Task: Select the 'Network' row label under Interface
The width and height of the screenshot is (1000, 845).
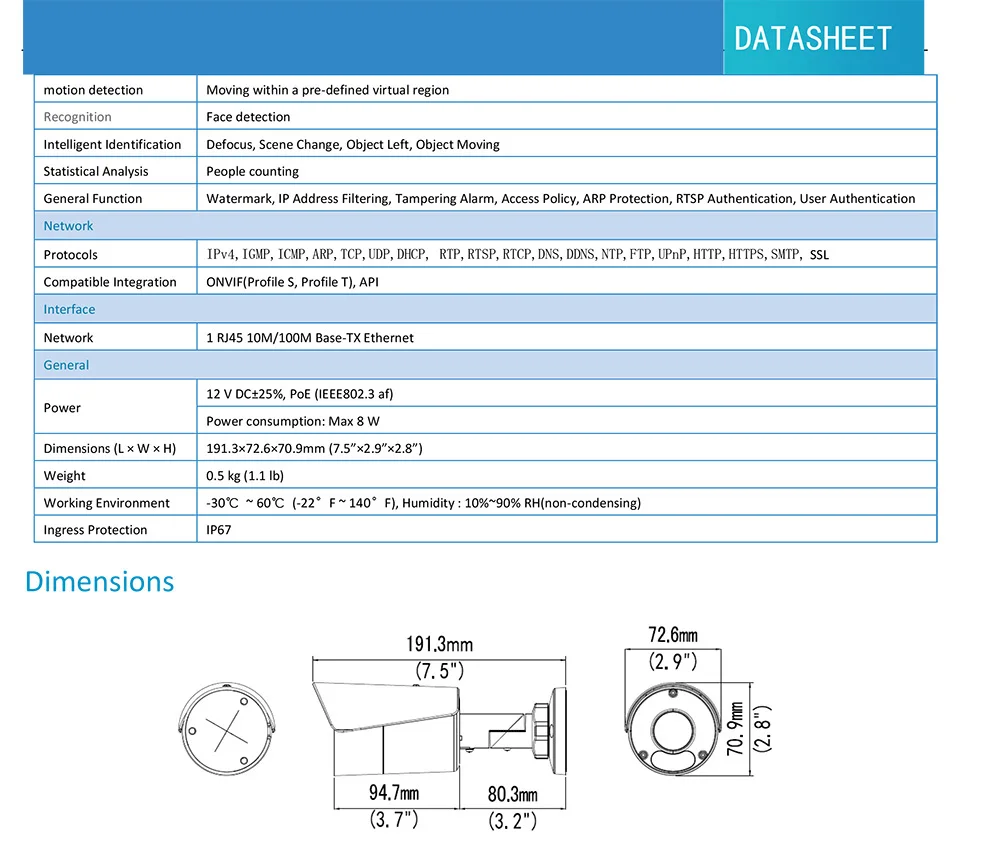Action: pos(68,338)
